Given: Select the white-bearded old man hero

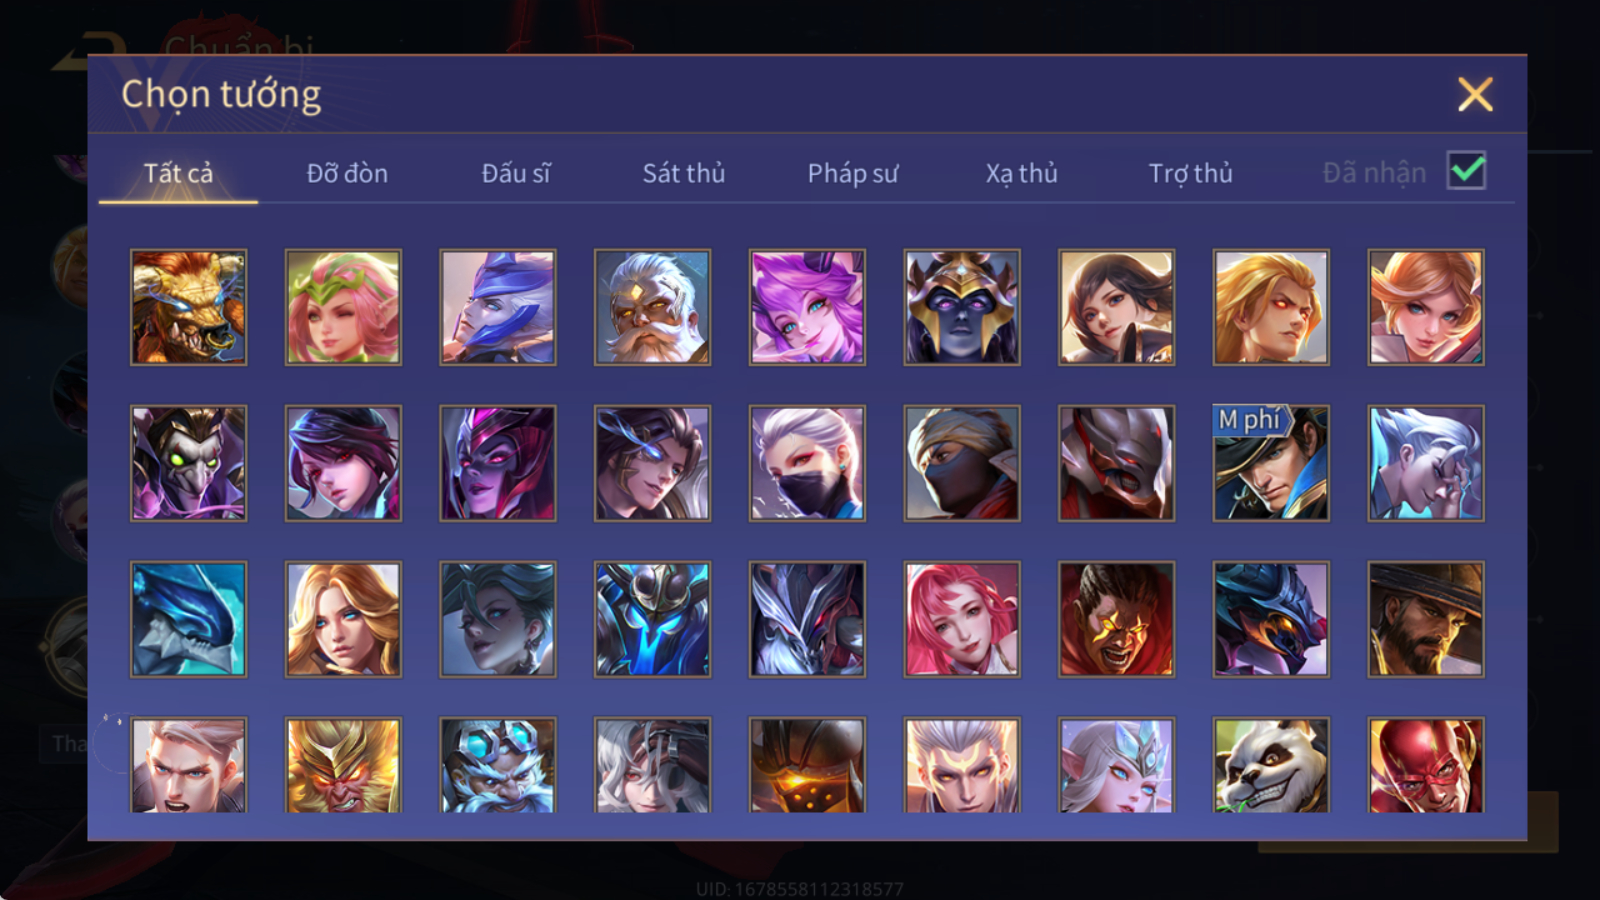Looking at the screenshot, I should tap(652, 307).
